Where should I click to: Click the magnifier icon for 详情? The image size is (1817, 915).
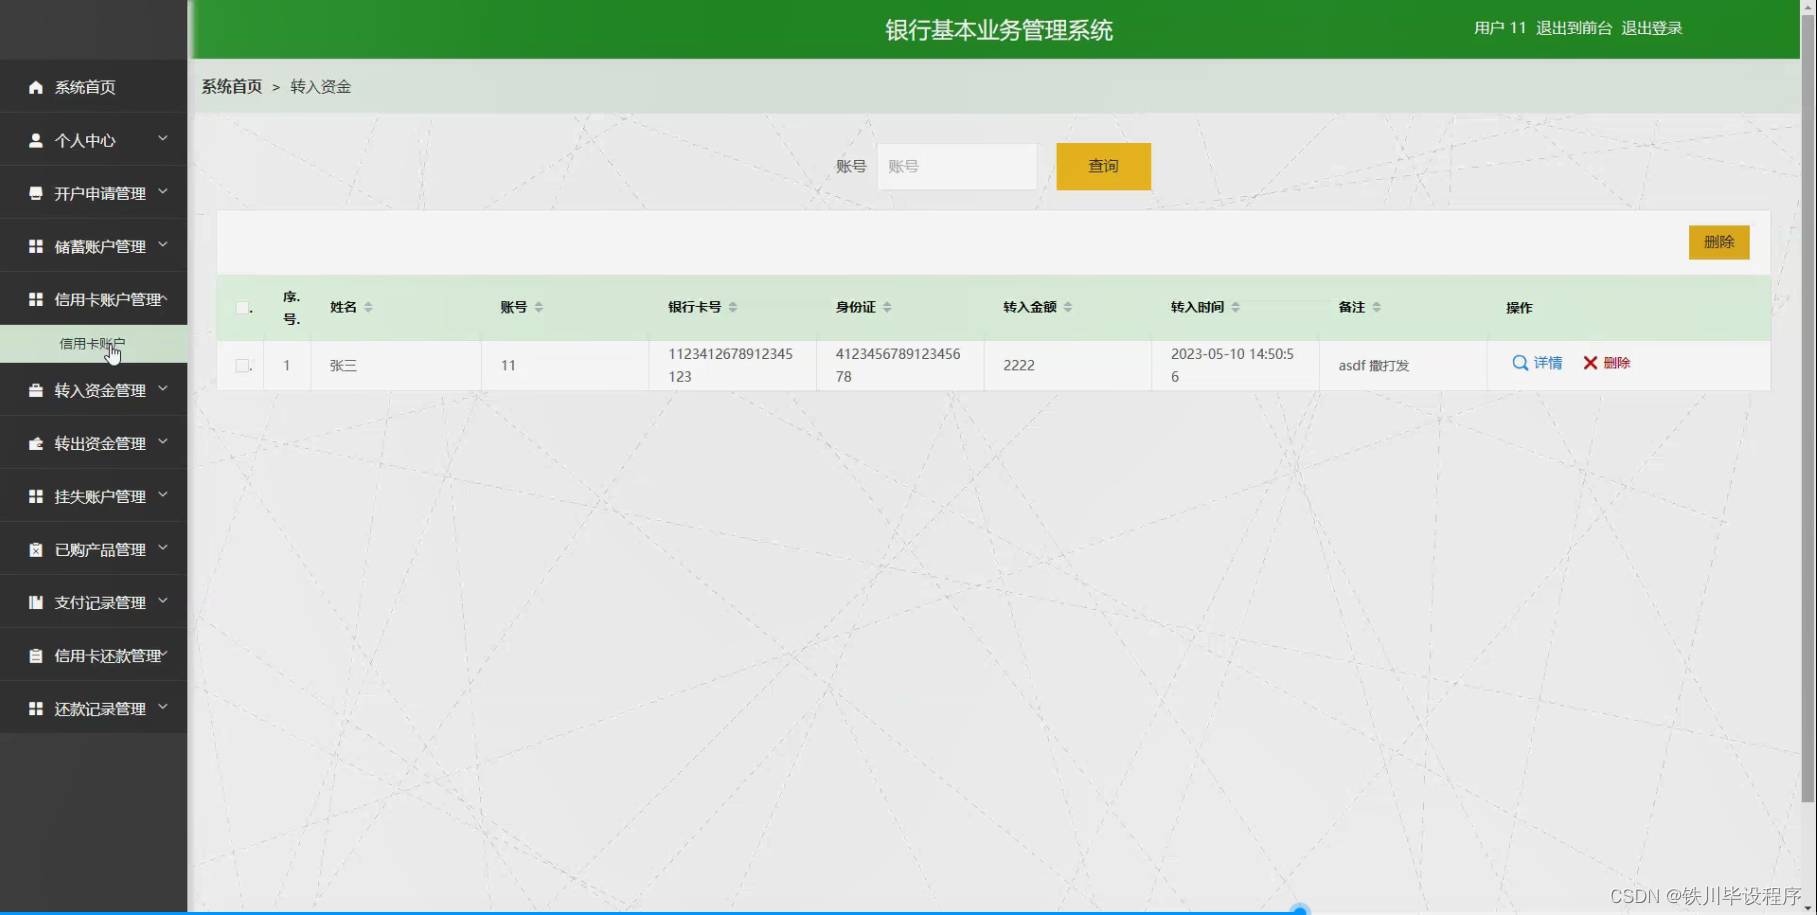(x=1520, y=363)
